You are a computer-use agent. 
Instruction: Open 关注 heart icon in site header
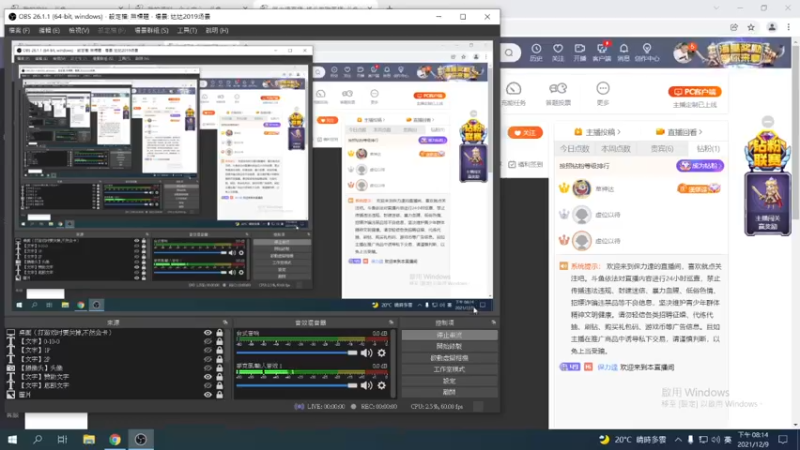coord(558,52)
